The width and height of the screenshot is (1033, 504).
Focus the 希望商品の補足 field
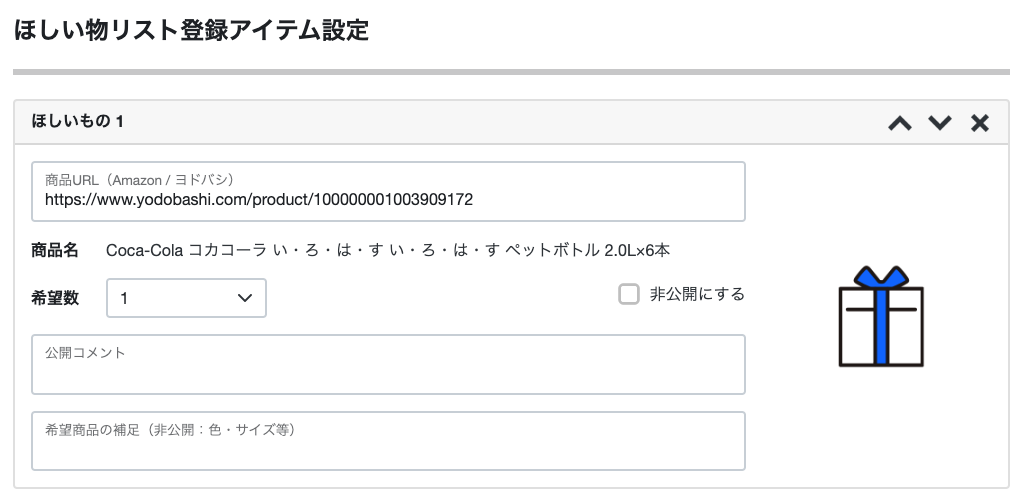pos(388,448)
